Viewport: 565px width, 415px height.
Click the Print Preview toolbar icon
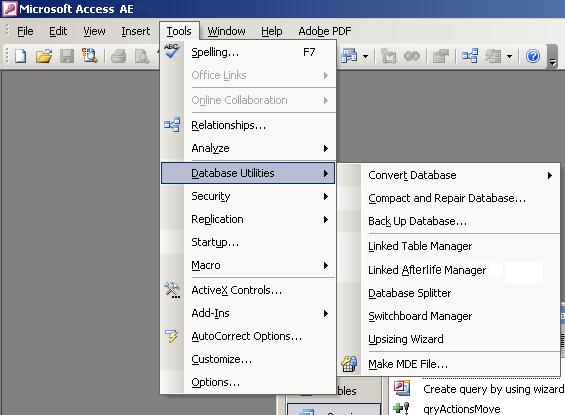(142, 56)
